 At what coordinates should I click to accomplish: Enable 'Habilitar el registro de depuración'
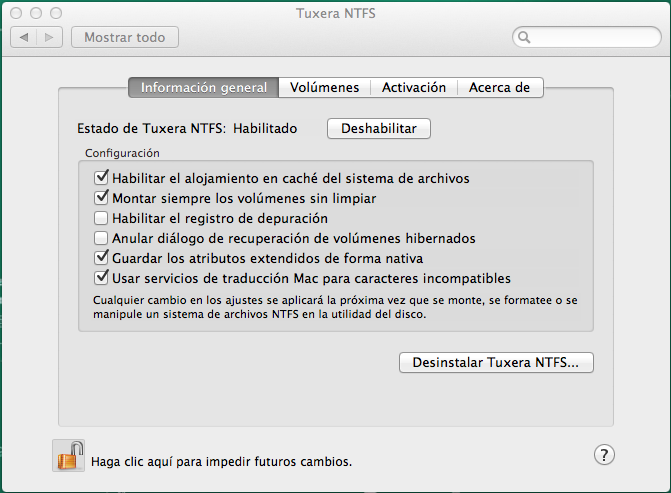tap(101, 218)
